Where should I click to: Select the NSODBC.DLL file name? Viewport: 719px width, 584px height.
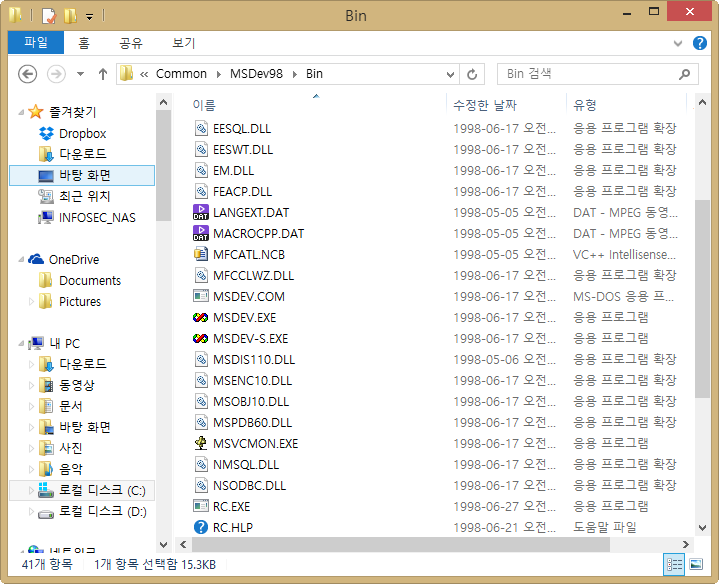(x=249, y=485)
